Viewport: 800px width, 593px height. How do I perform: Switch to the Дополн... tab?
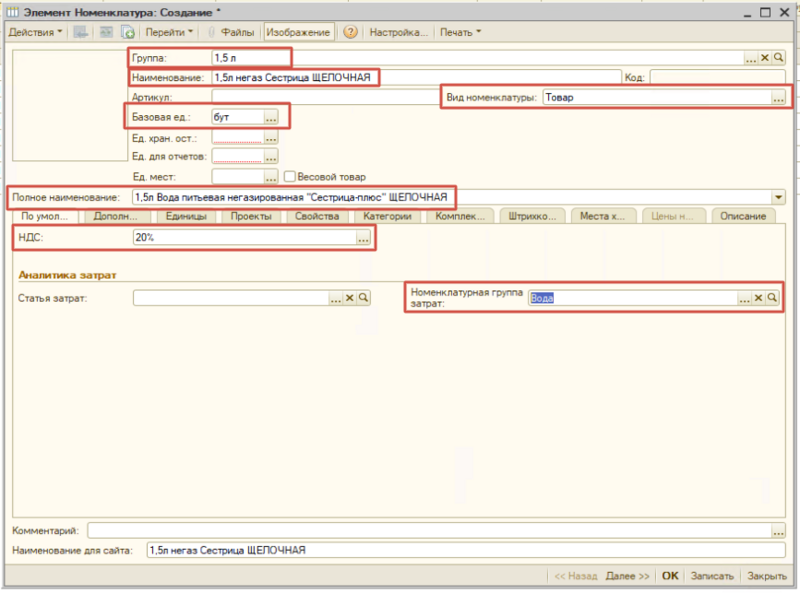coord(115,216)
